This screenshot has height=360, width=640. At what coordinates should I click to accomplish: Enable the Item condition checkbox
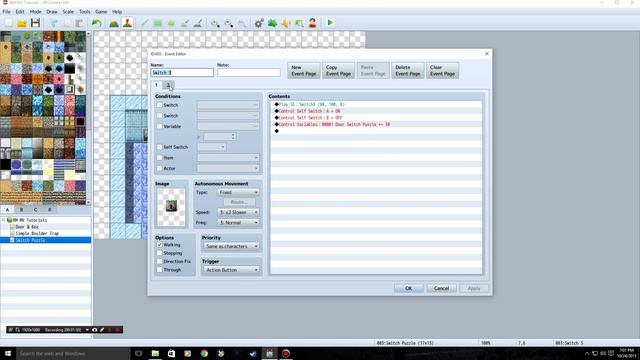tap(160, 158)
